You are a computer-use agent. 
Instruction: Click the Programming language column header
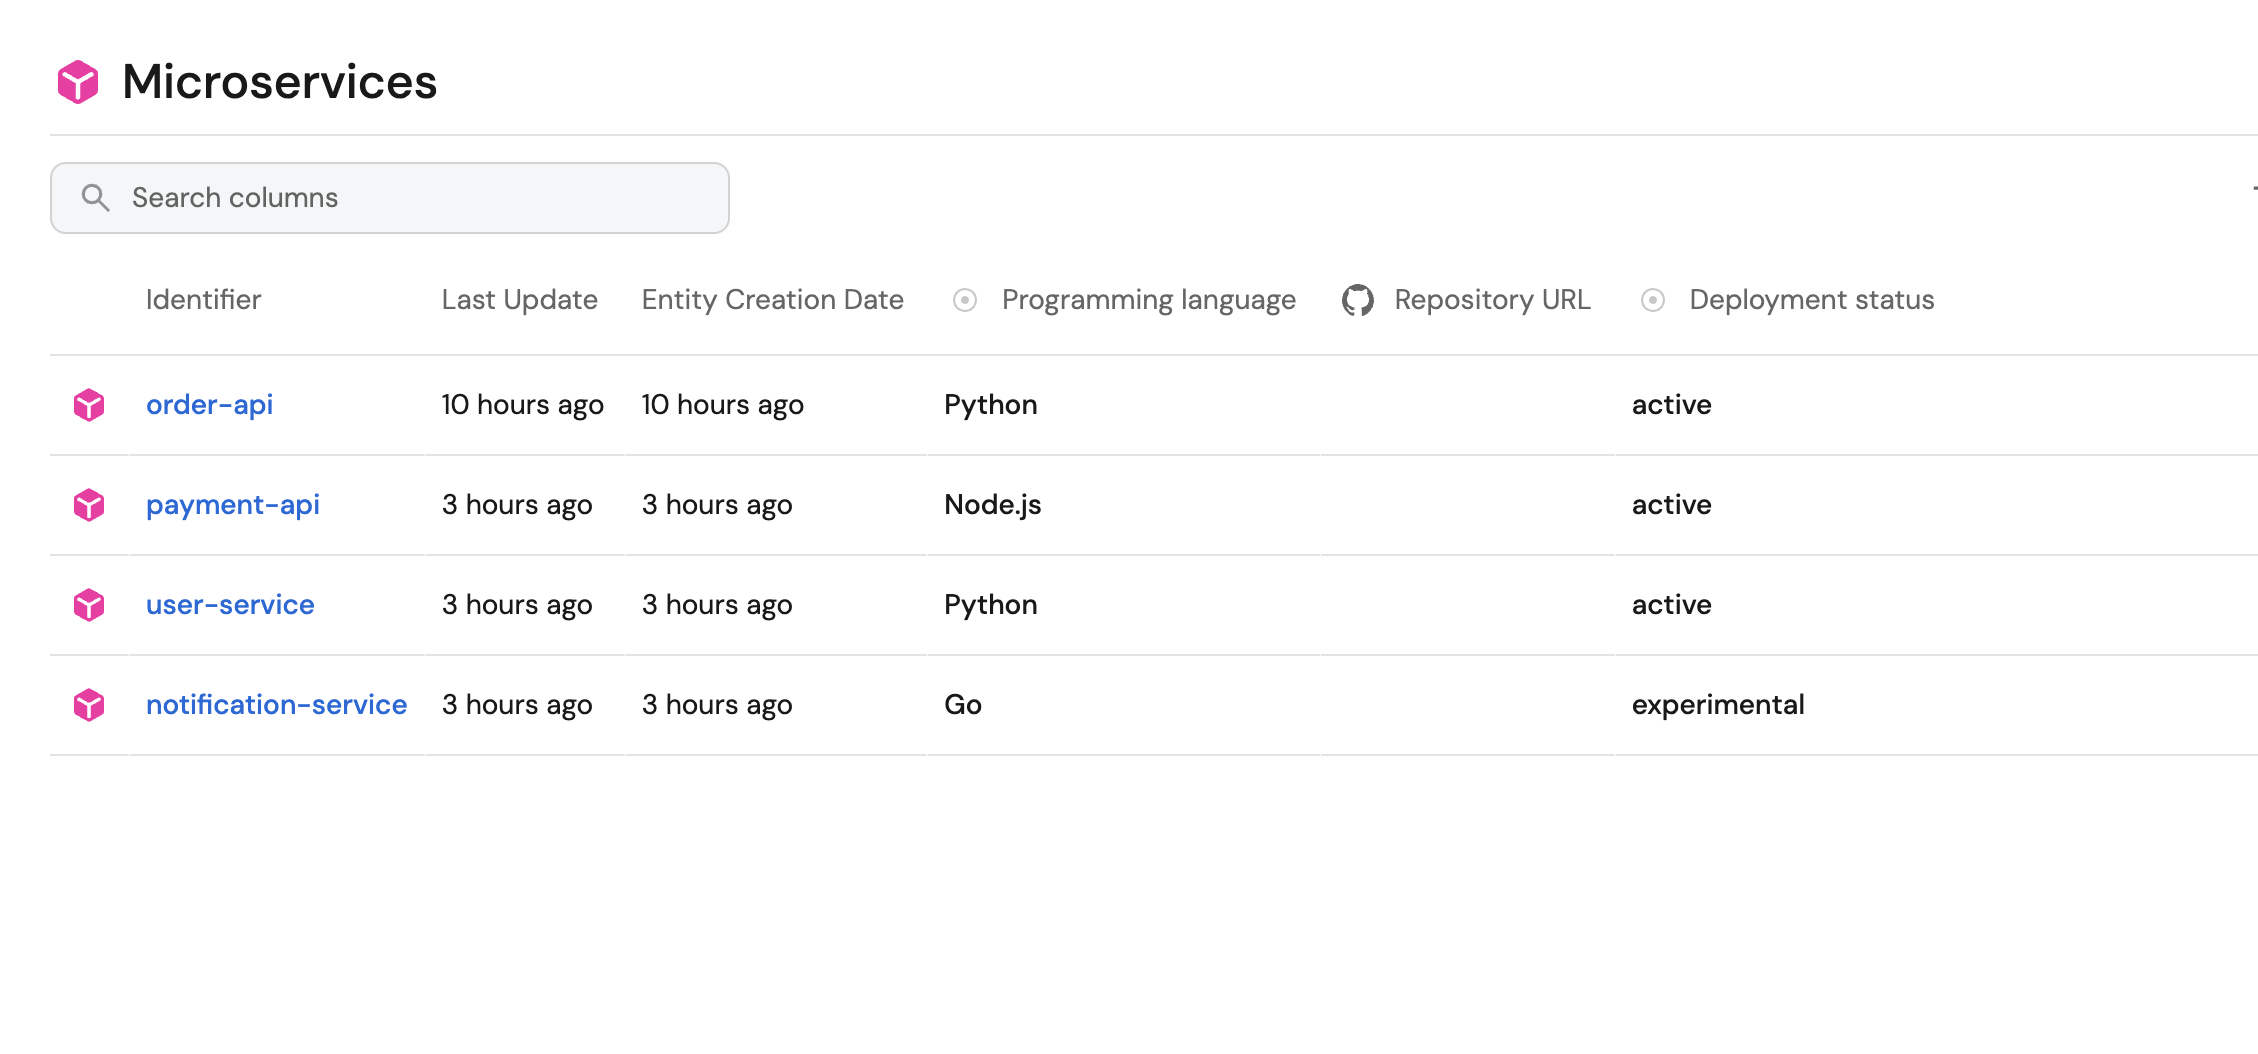(1148, 300)
